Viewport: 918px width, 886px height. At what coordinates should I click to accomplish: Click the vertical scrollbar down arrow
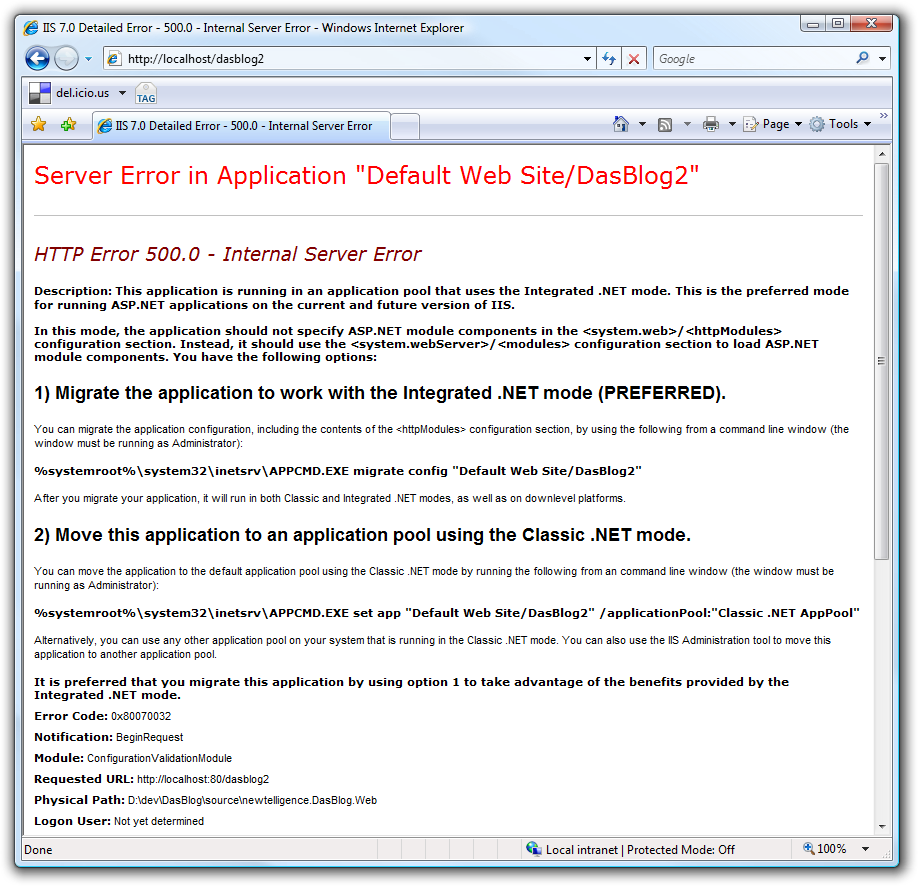point(881,826)
